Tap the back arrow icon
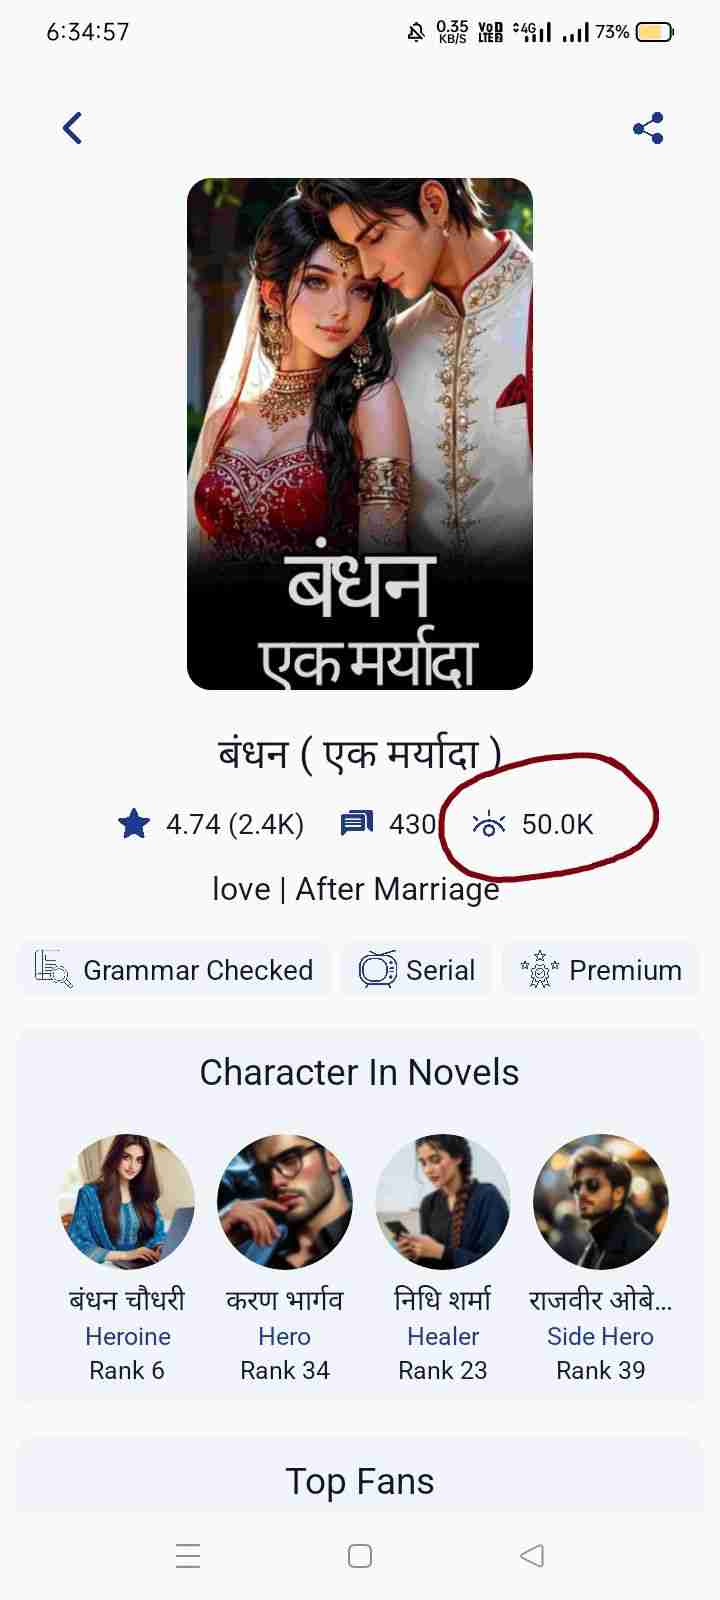Viewport: 720px width, 1600px height. click(x=72, y=128)
